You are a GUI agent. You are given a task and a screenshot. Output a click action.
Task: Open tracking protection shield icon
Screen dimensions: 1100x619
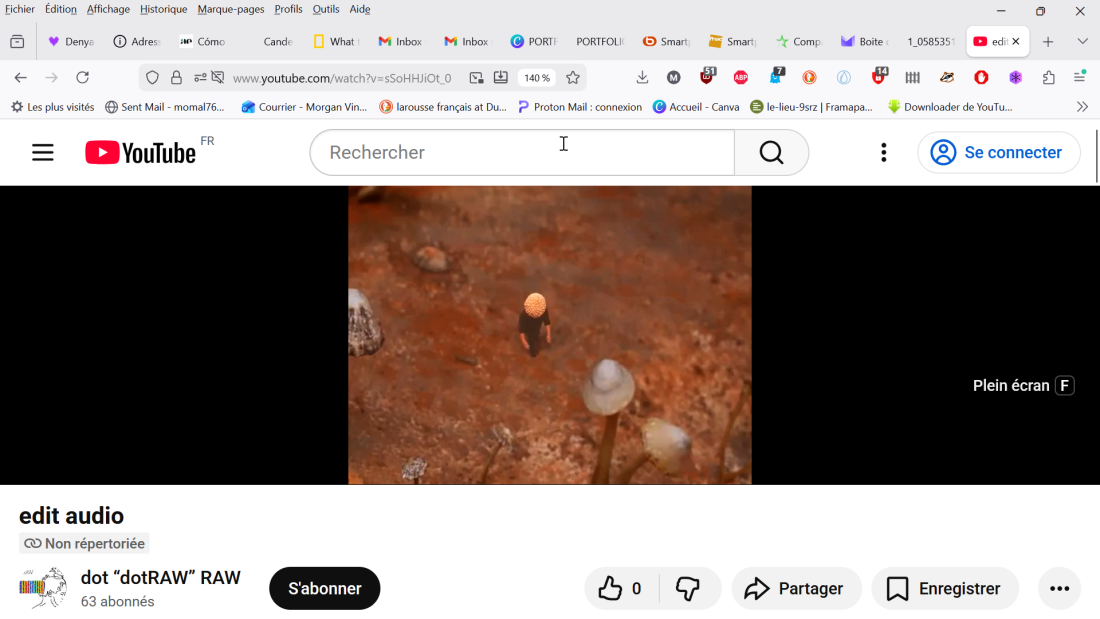(152, 78)
